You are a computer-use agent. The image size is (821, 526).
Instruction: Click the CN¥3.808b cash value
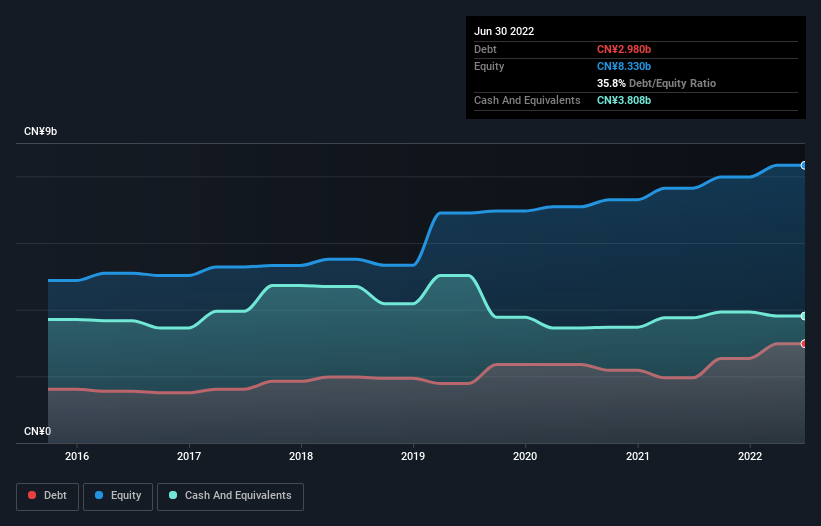tap(624, 100)
